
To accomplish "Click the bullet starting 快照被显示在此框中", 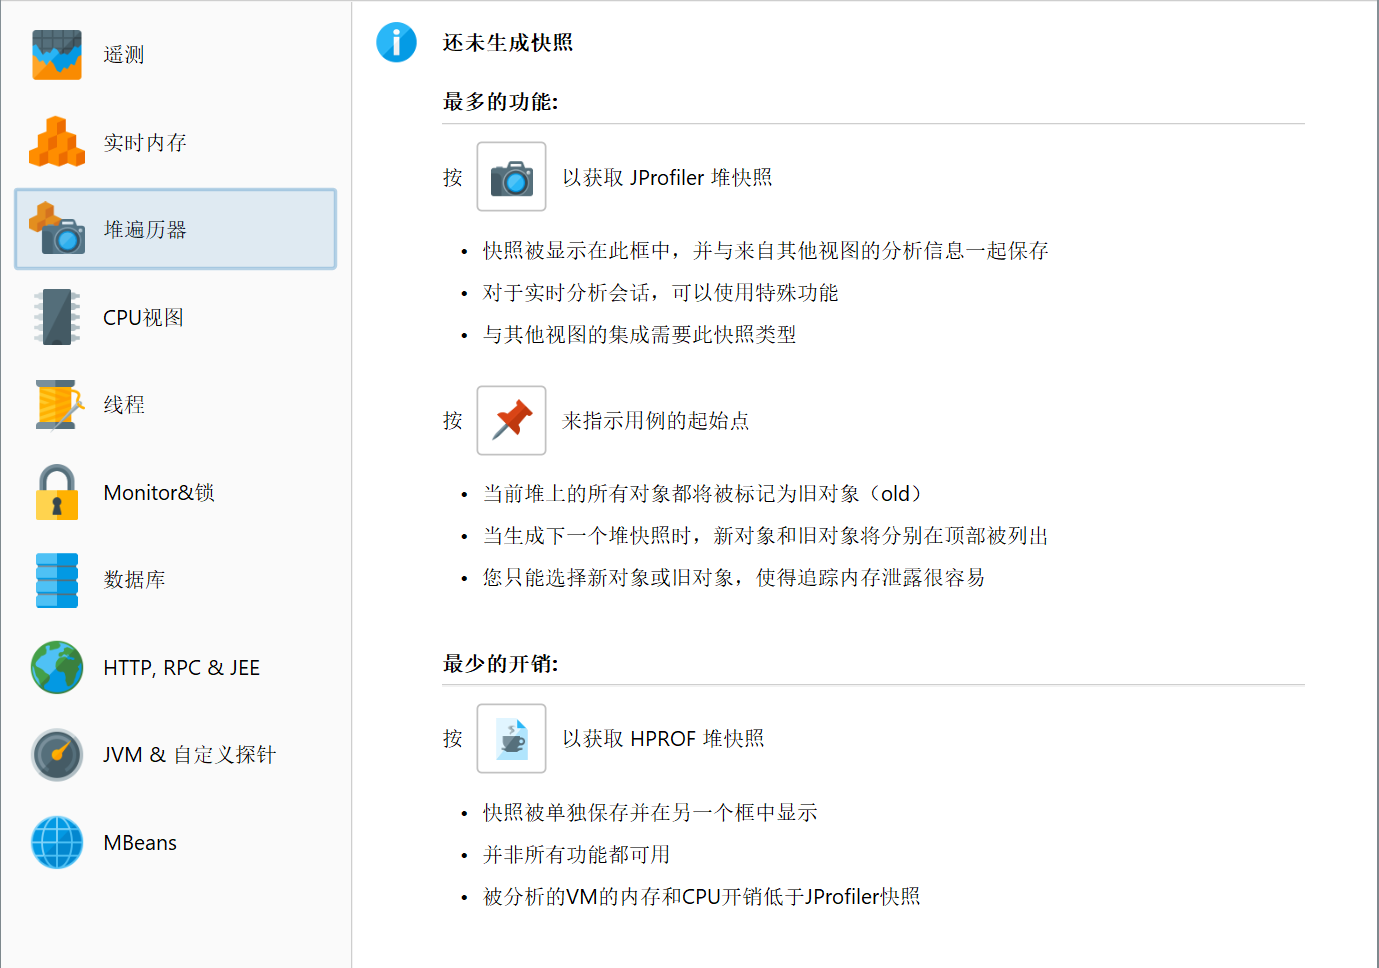I will 766,250.
